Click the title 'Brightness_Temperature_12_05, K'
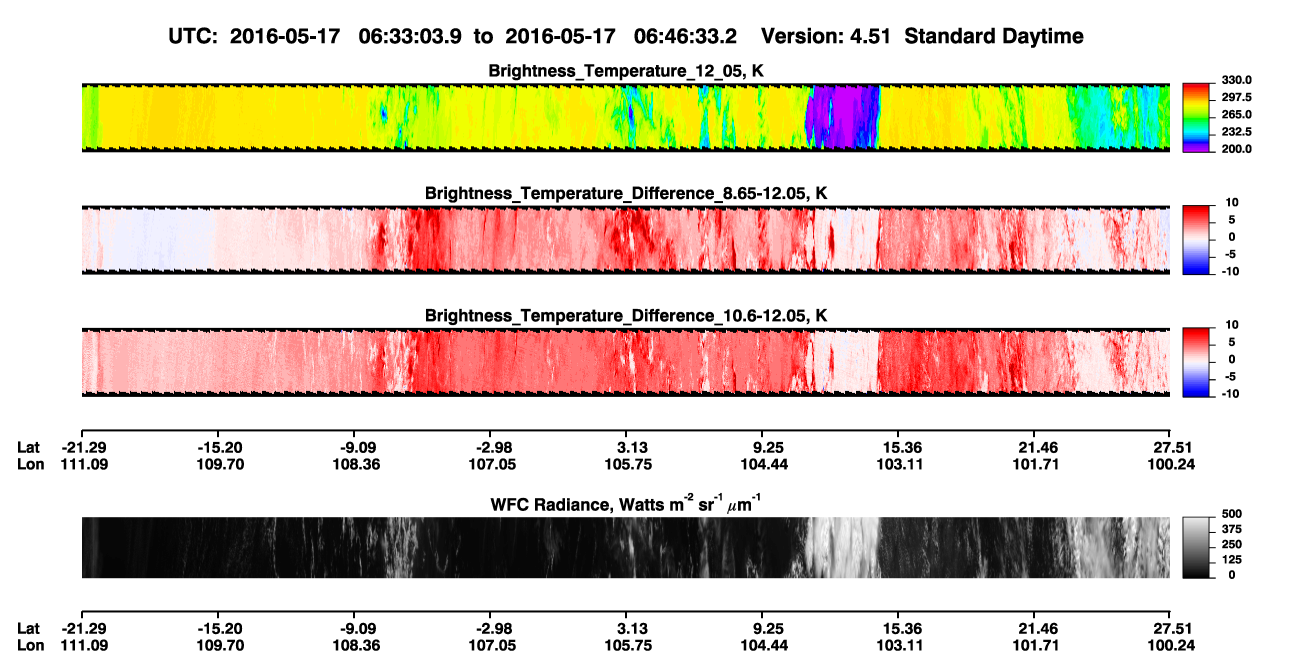 [x=626, y=71]
